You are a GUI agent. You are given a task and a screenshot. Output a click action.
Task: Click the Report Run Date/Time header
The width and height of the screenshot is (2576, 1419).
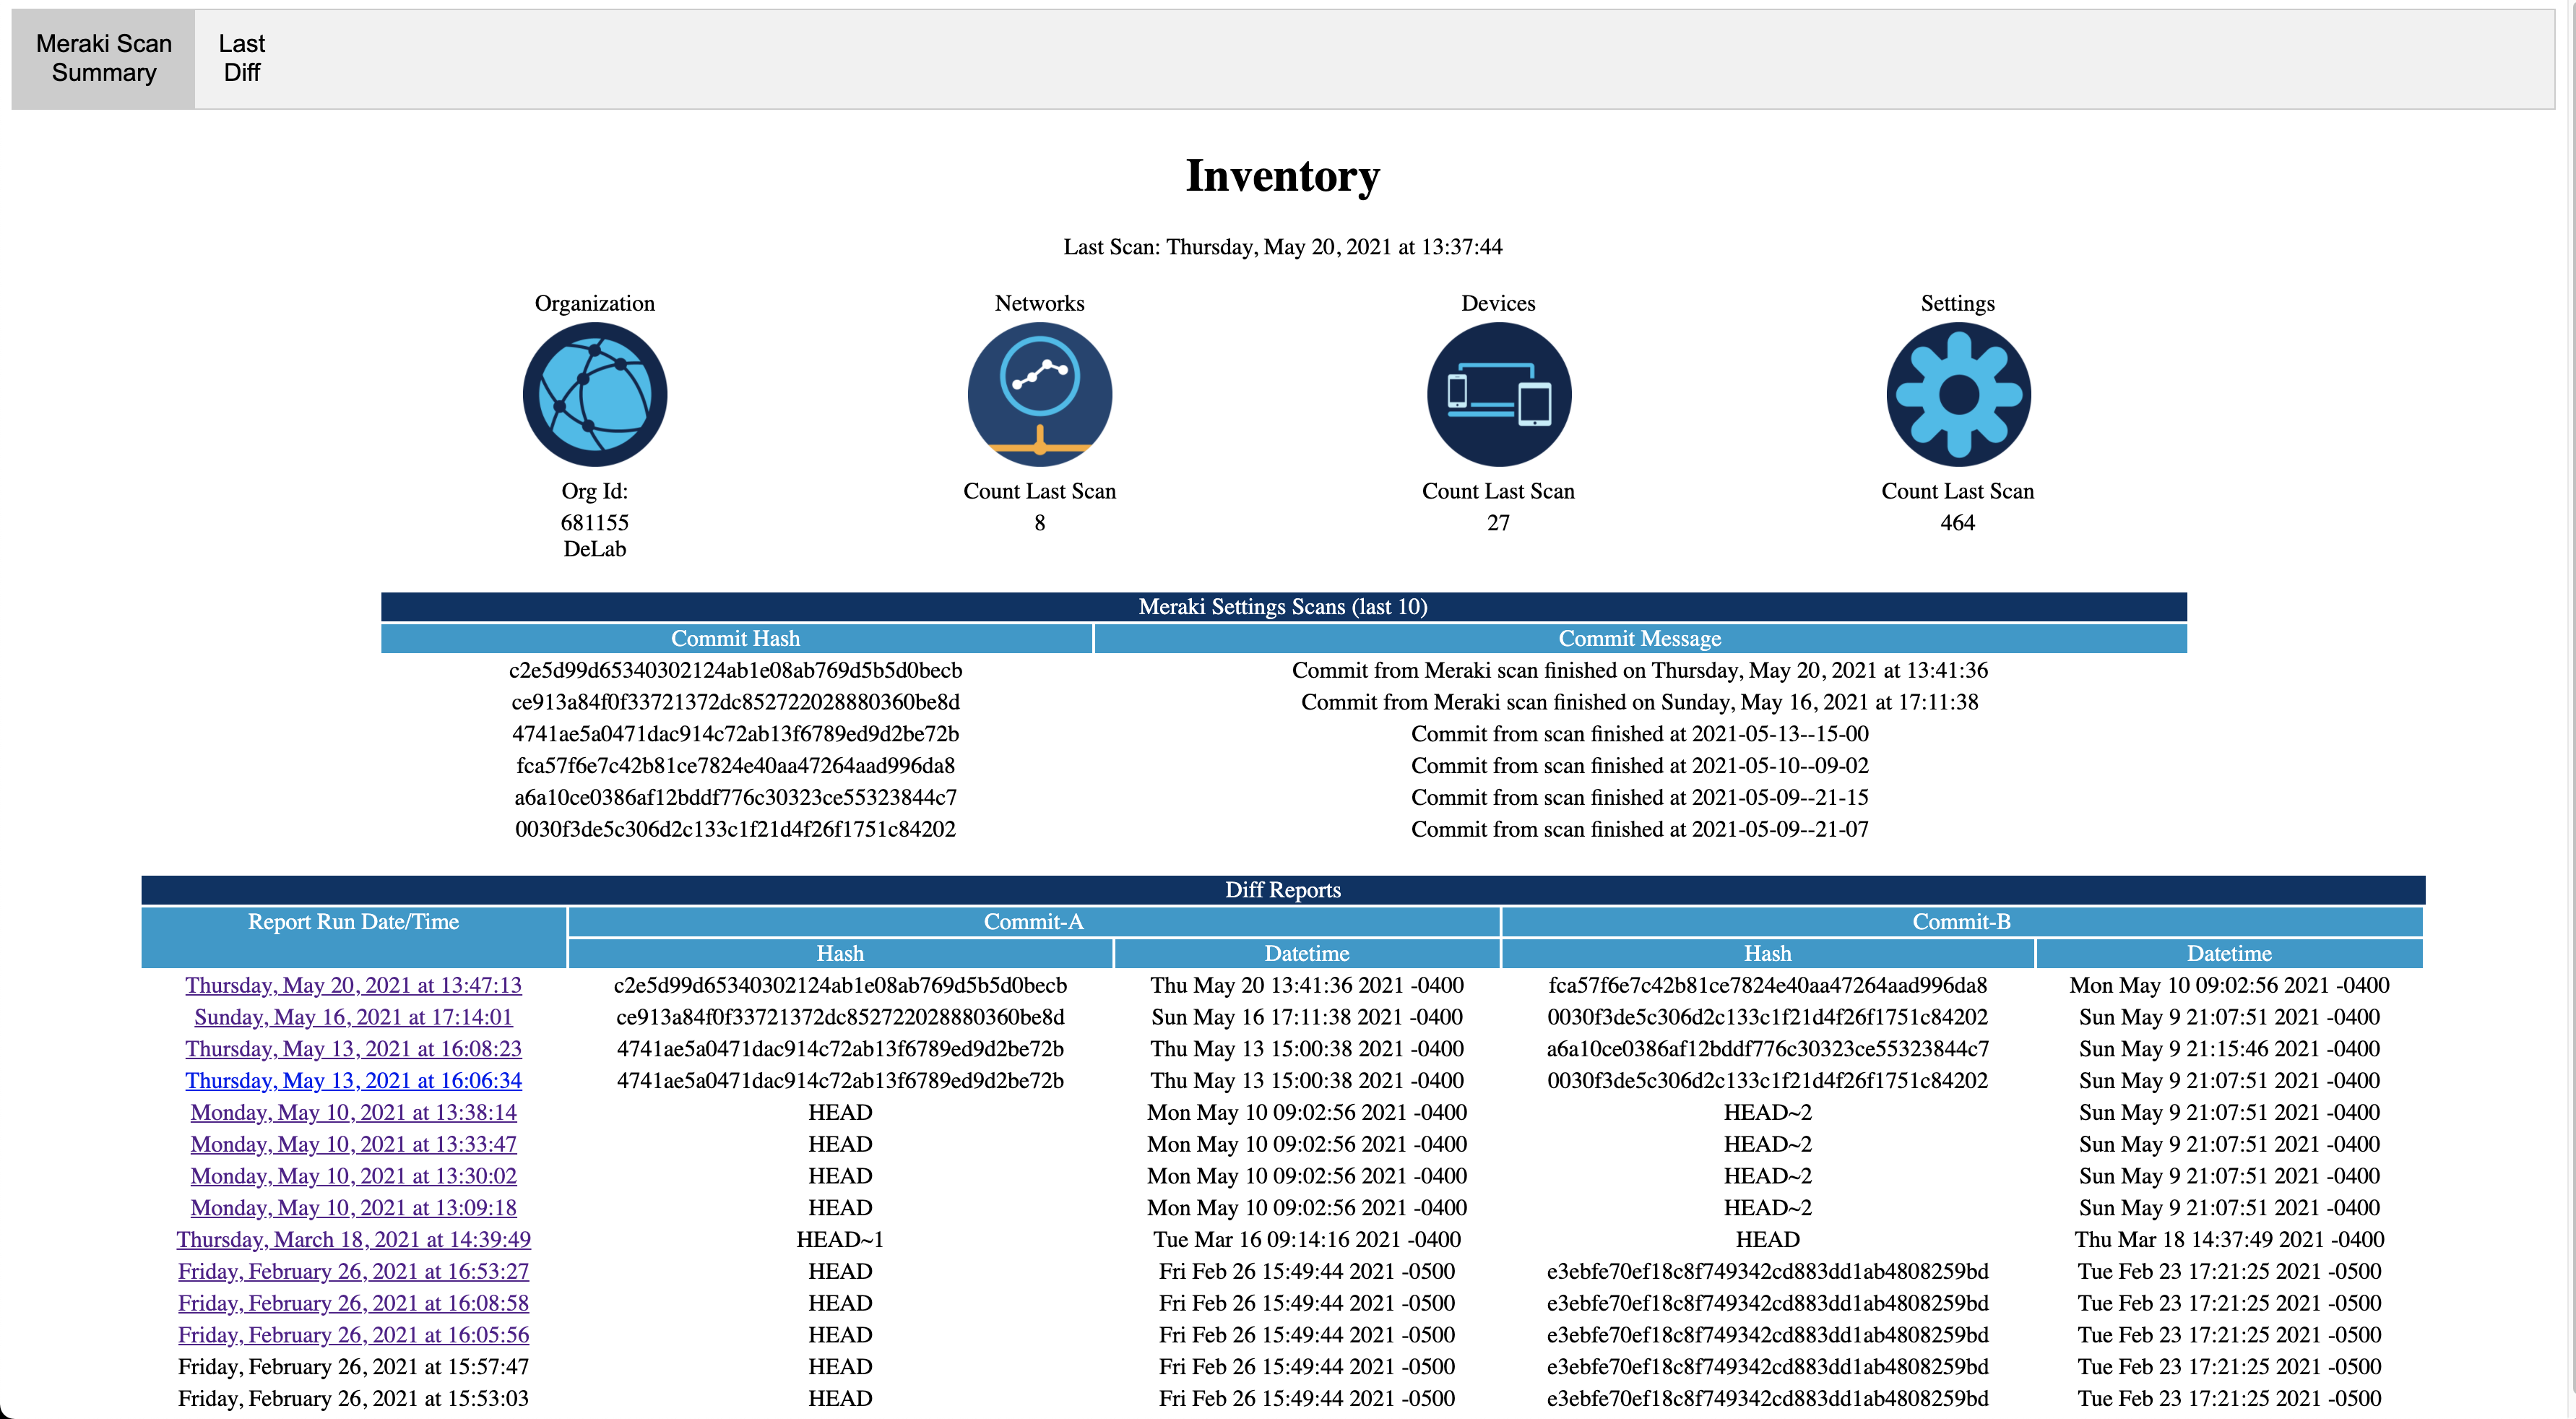[x=353, y=922]
